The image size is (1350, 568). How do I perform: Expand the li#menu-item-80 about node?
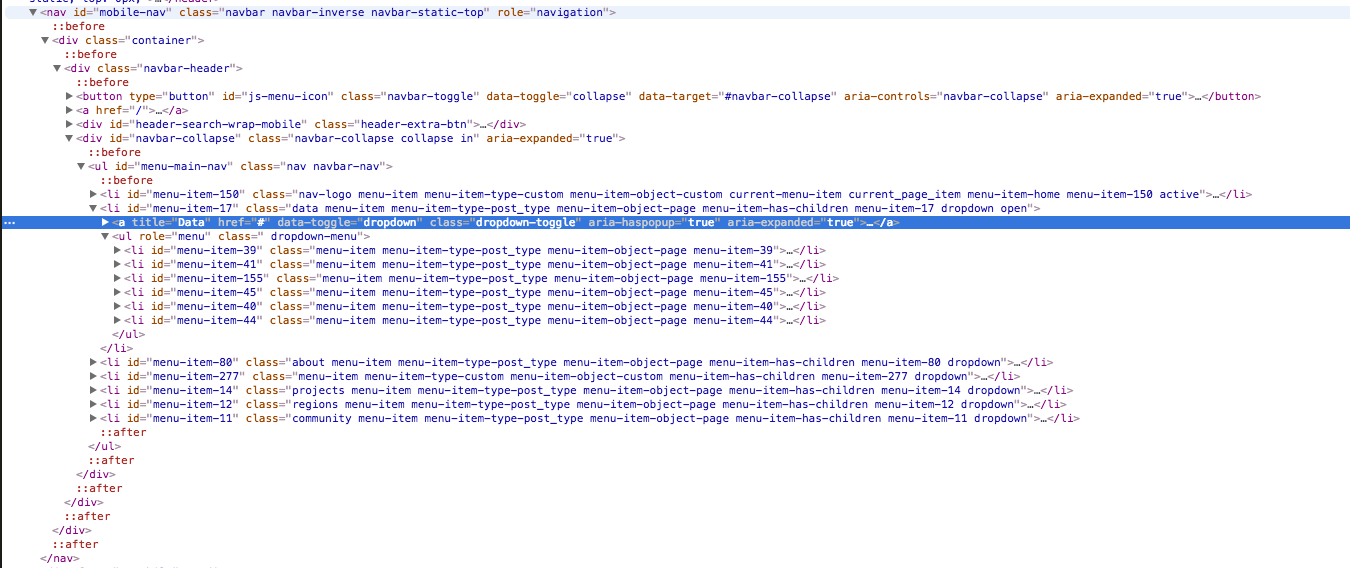(x=93, y=363)
